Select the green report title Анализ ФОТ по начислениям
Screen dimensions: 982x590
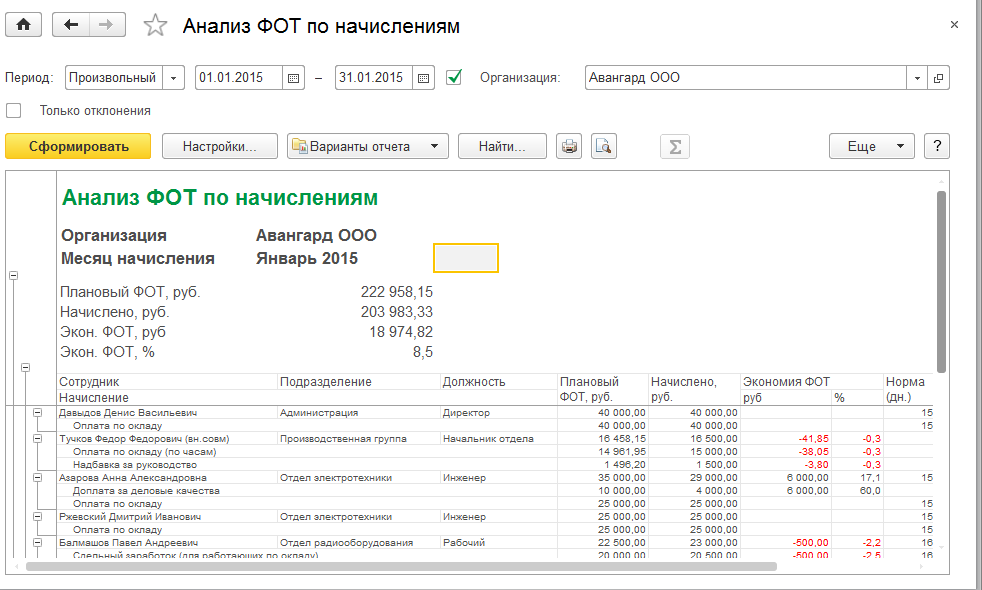click(x=220, y=197)
